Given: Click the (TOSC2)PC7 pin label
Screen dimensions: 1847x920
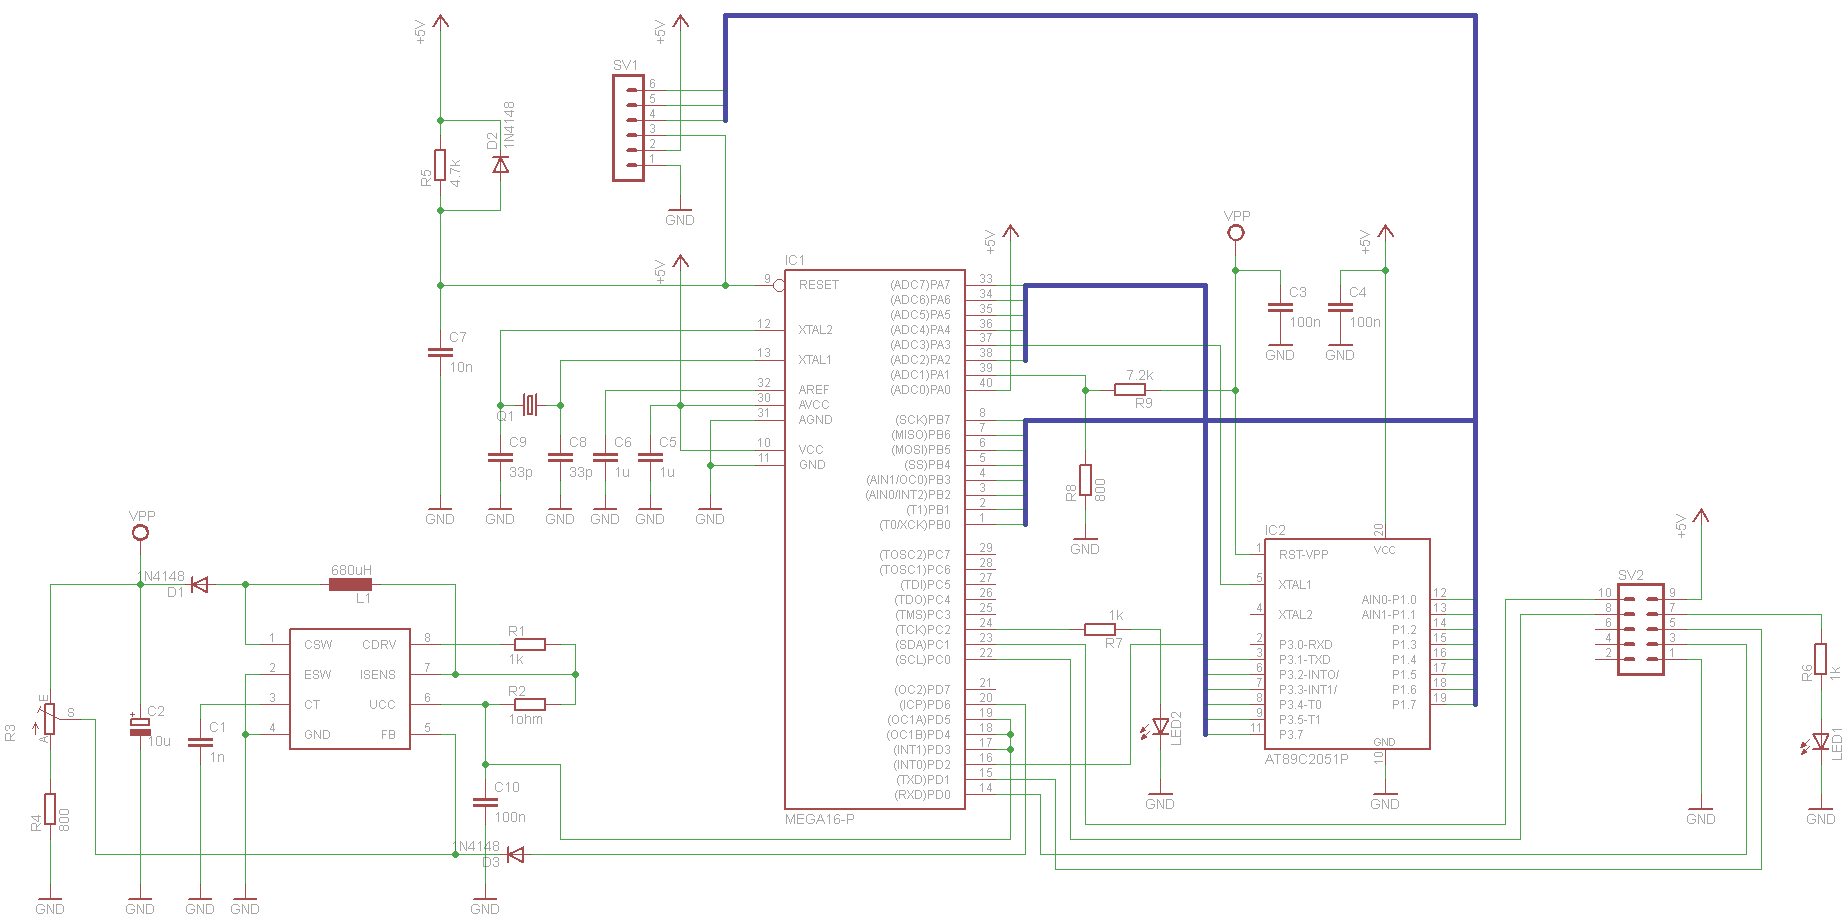Looking at the screenshot, I should coord(914,555).
